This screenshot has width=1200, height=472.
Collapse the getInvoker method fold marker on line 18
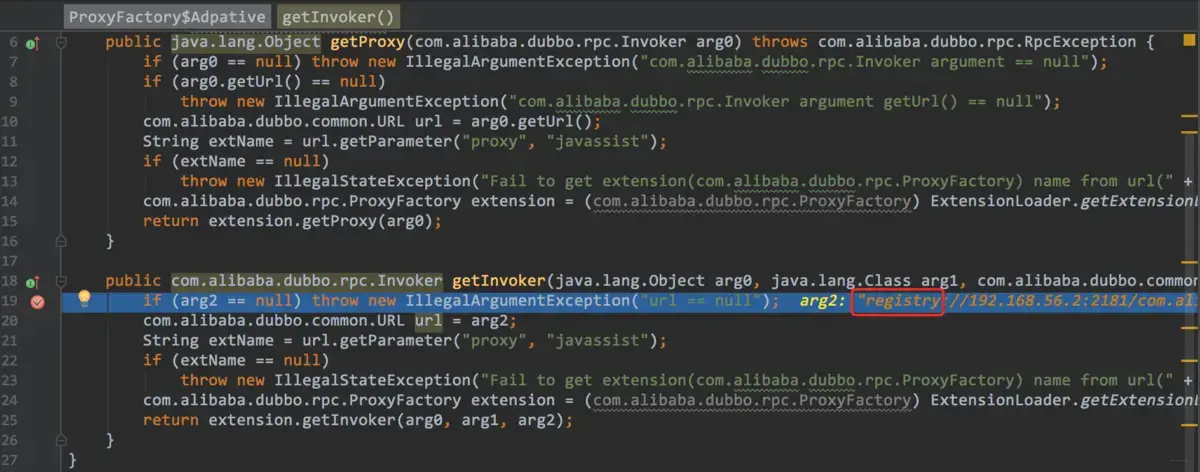[x=61, y=284]
